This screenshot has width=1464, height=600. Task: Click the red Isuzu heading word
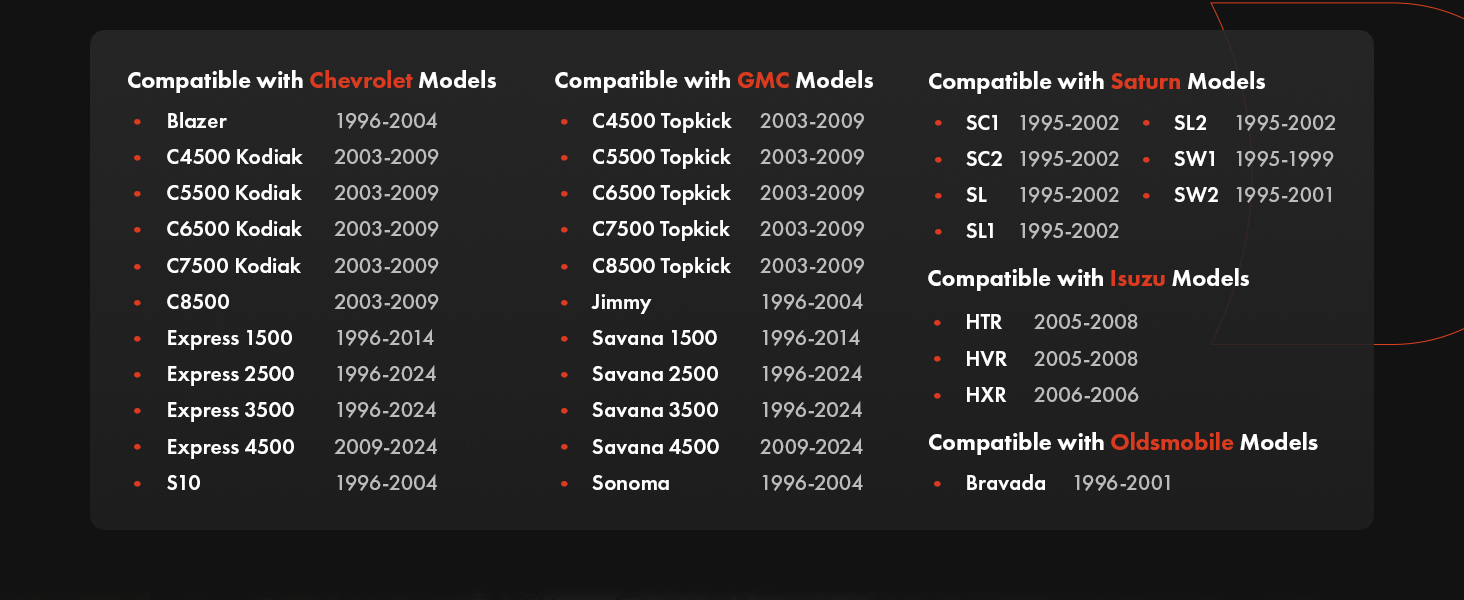[x=1137, y=278]
